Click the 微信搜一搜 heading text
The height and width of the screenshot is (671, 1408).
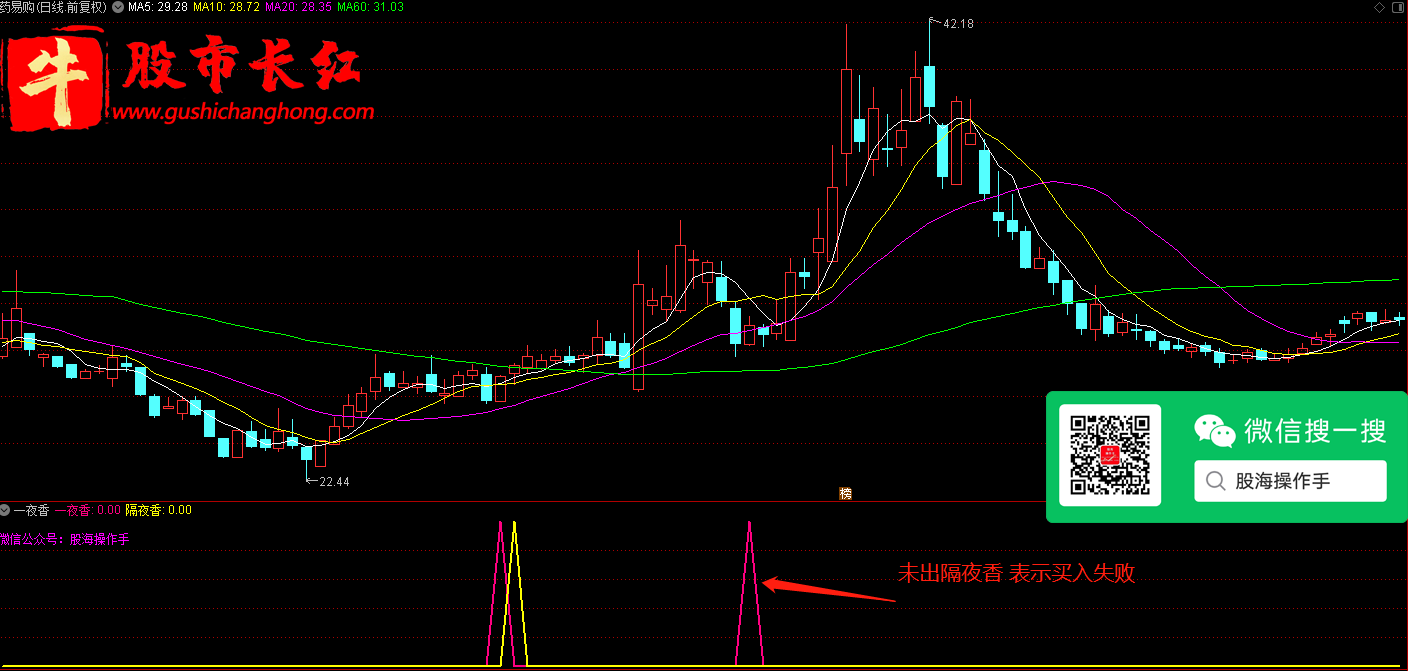[1315, 431]
